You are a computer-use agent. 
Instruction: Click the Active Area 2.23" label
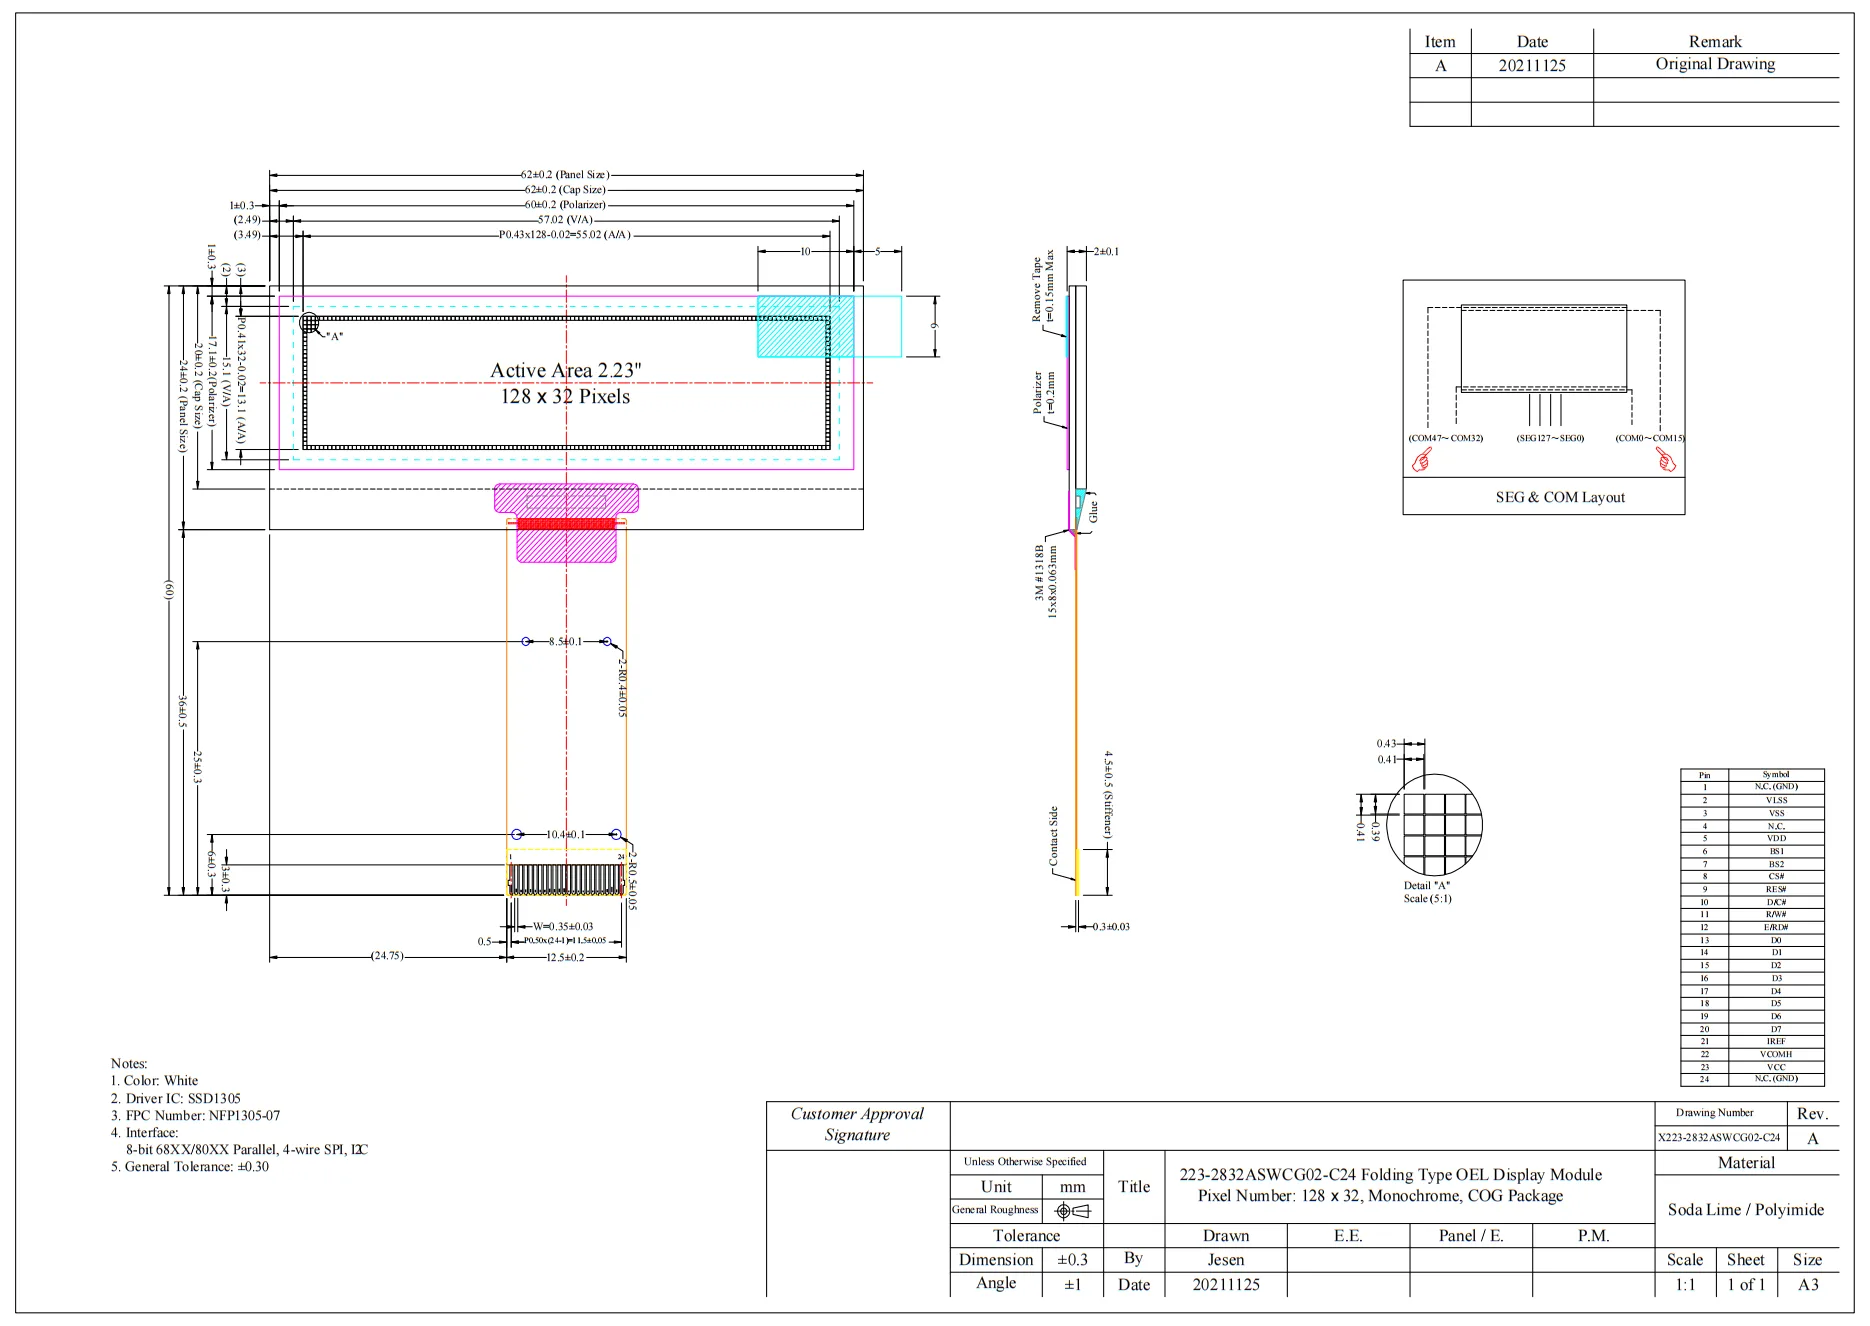click(566, 371)
